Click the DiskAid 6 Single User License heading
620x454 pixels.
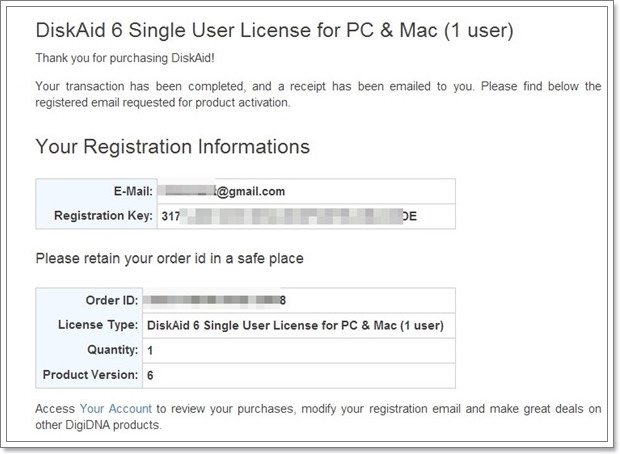tap(274, 31)
